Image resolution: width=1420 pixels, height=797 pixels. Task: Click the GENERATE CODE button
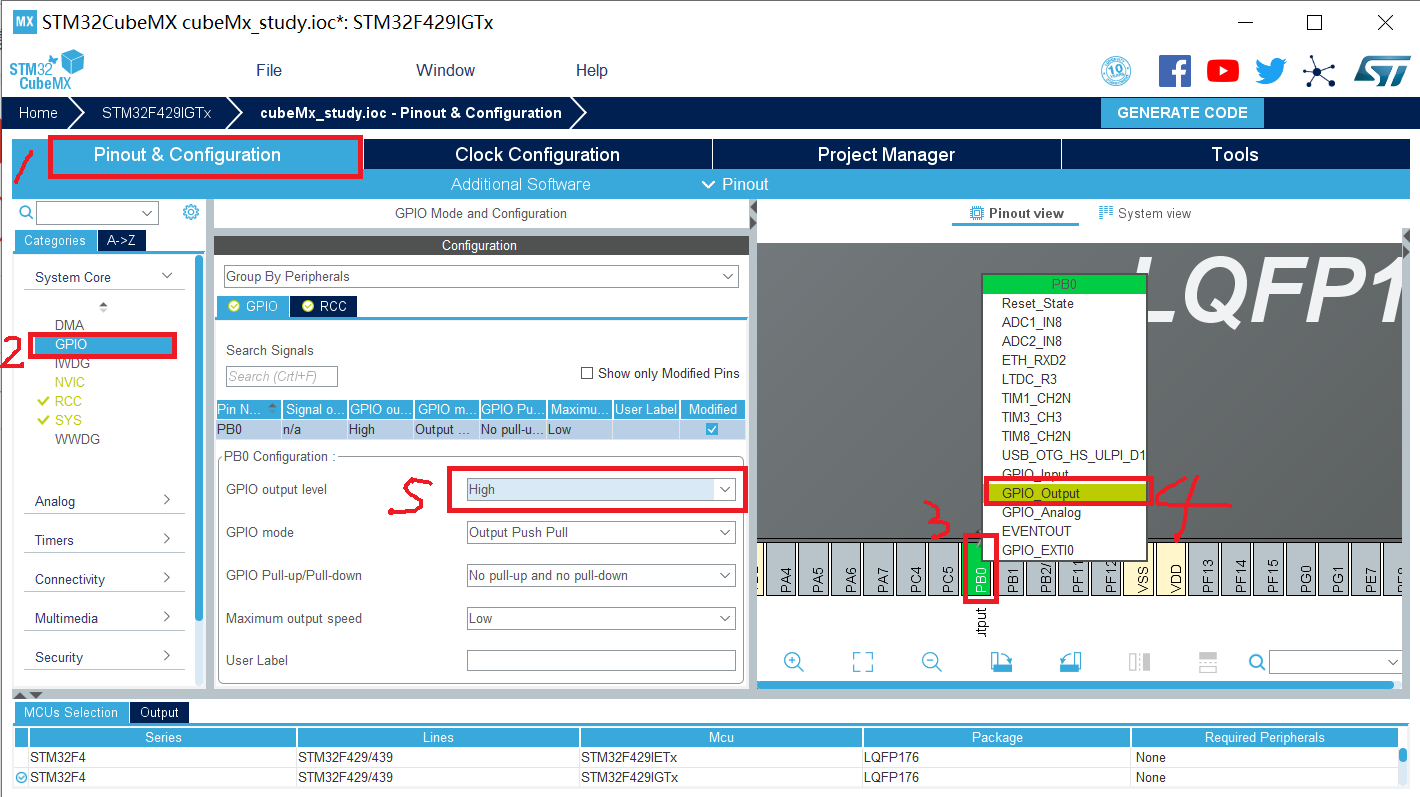point(1182,113)
